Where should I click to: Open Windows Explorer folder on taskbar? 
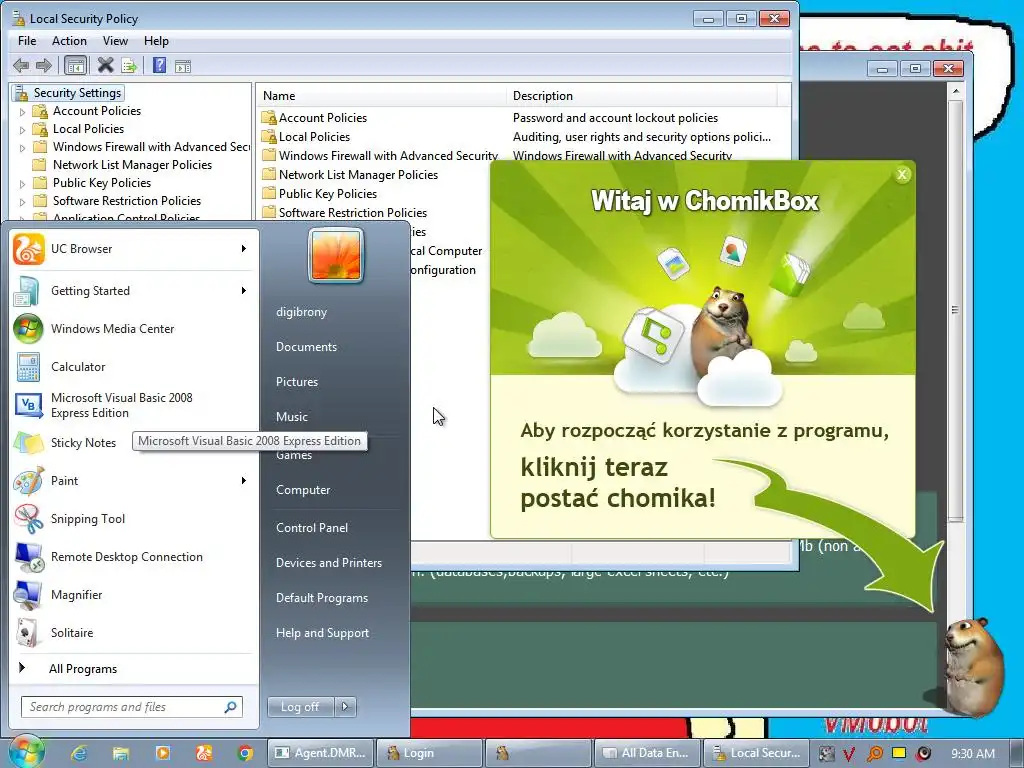pyautogui.click(x=121, y=753)
